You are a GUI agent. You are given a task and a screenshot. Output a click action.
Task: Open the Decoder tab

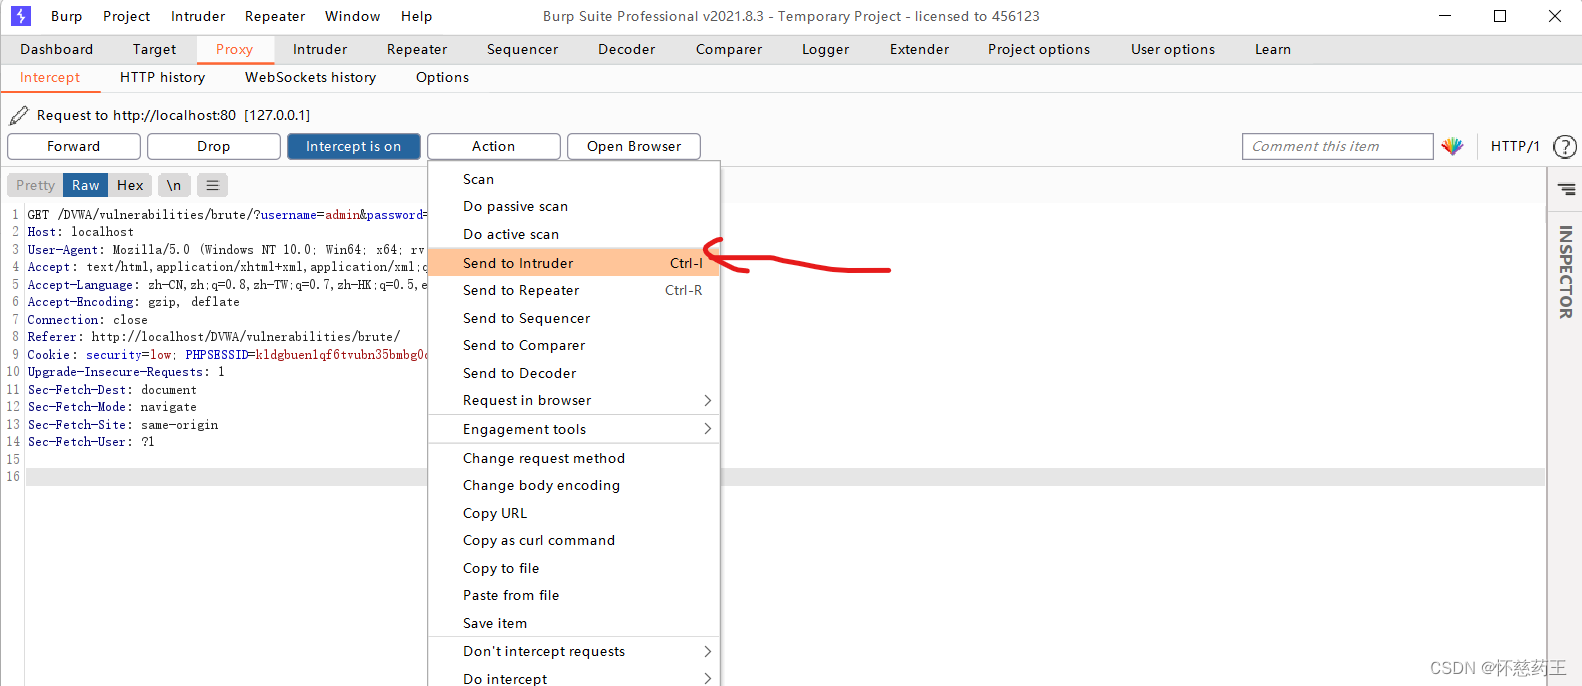(x=627, y=49)
